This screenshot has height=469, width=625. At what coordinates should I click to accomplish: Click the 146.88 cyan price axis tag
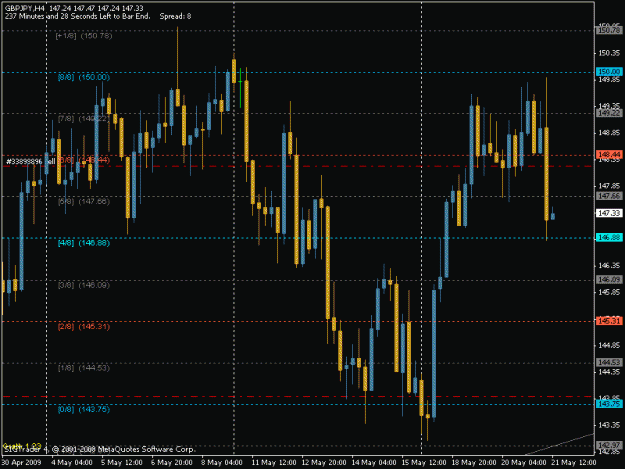[609, 237]
